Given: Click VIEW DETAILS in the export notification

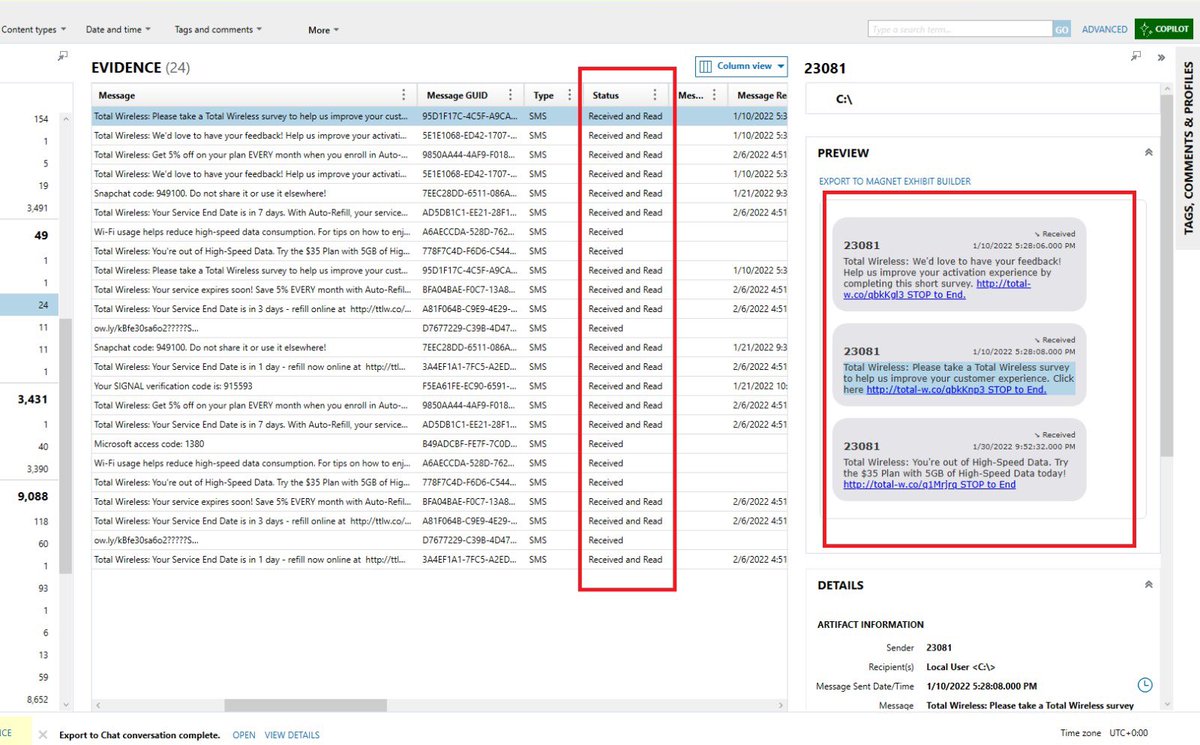Looking at the screenshot, I should (292, 735).
